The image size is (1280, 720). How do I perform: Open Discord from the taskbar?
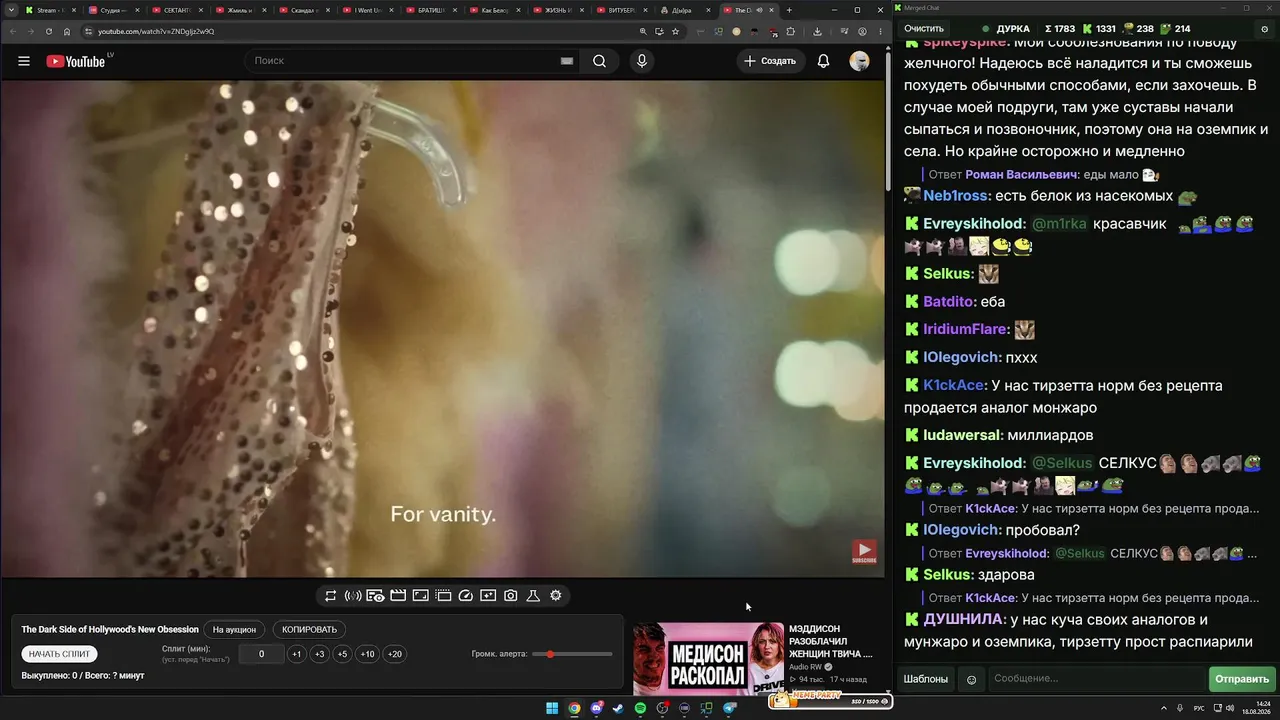click(x=596, y=708)
